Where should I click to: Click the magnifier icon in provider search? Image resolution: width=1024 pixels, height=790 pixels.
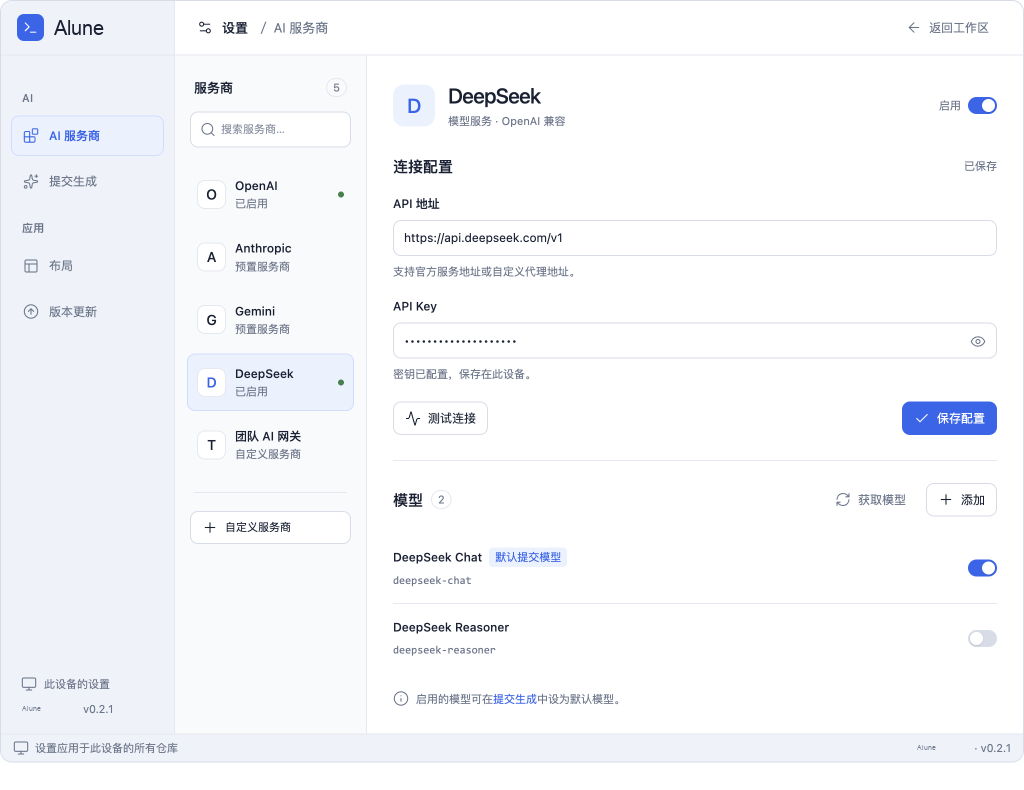[208, 129]
